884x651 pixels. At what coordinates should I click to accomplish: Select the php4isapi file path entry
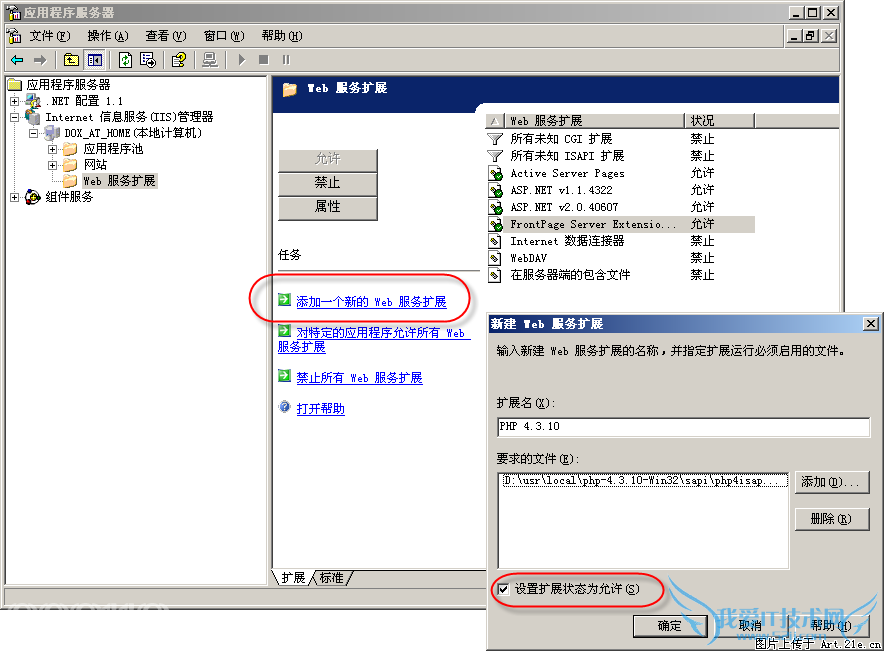(644, 481)
